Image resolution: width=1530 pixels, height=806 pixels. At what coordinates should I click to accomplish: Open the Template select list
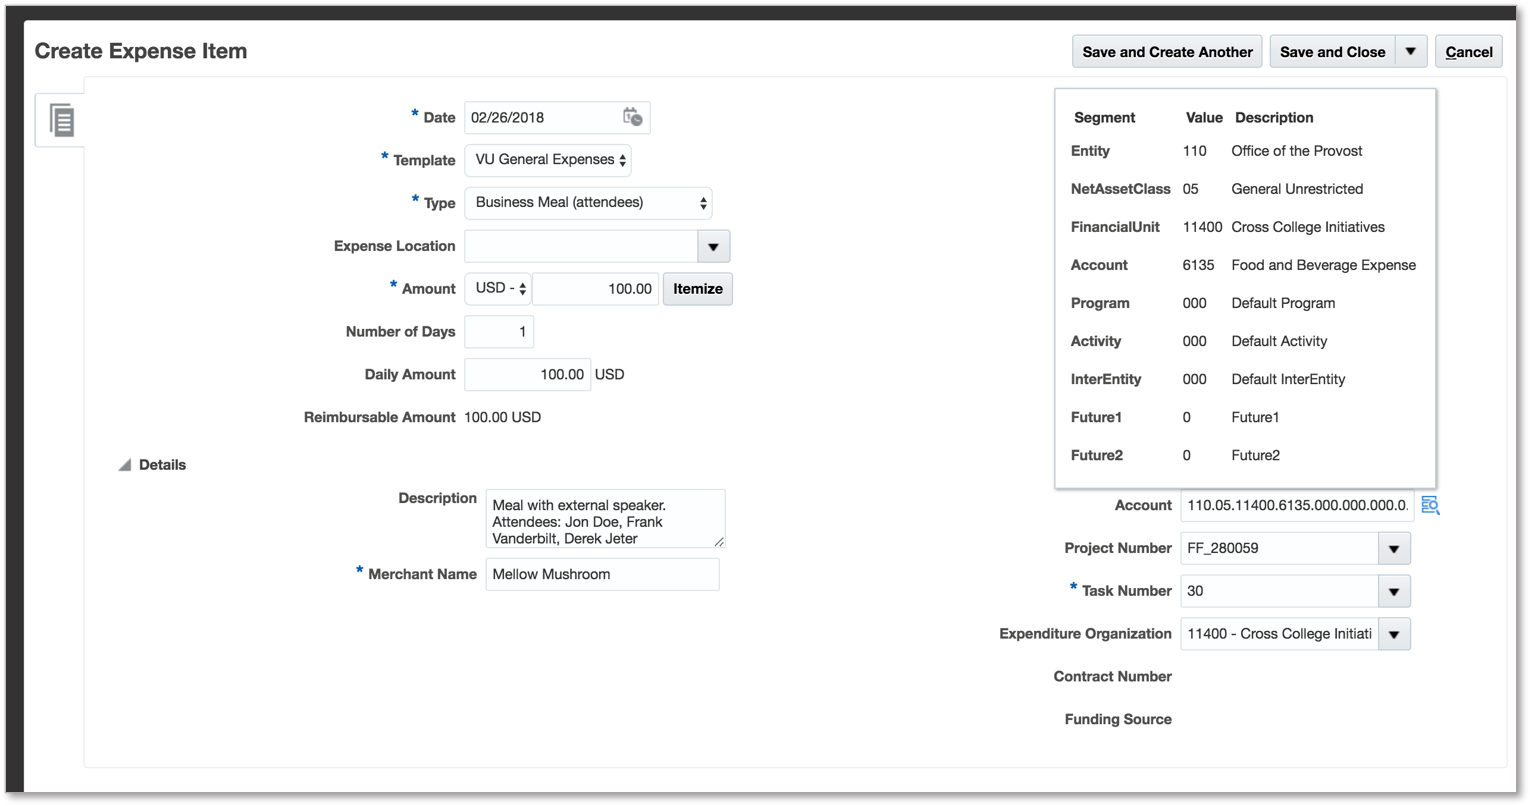(x=548, y=160)
